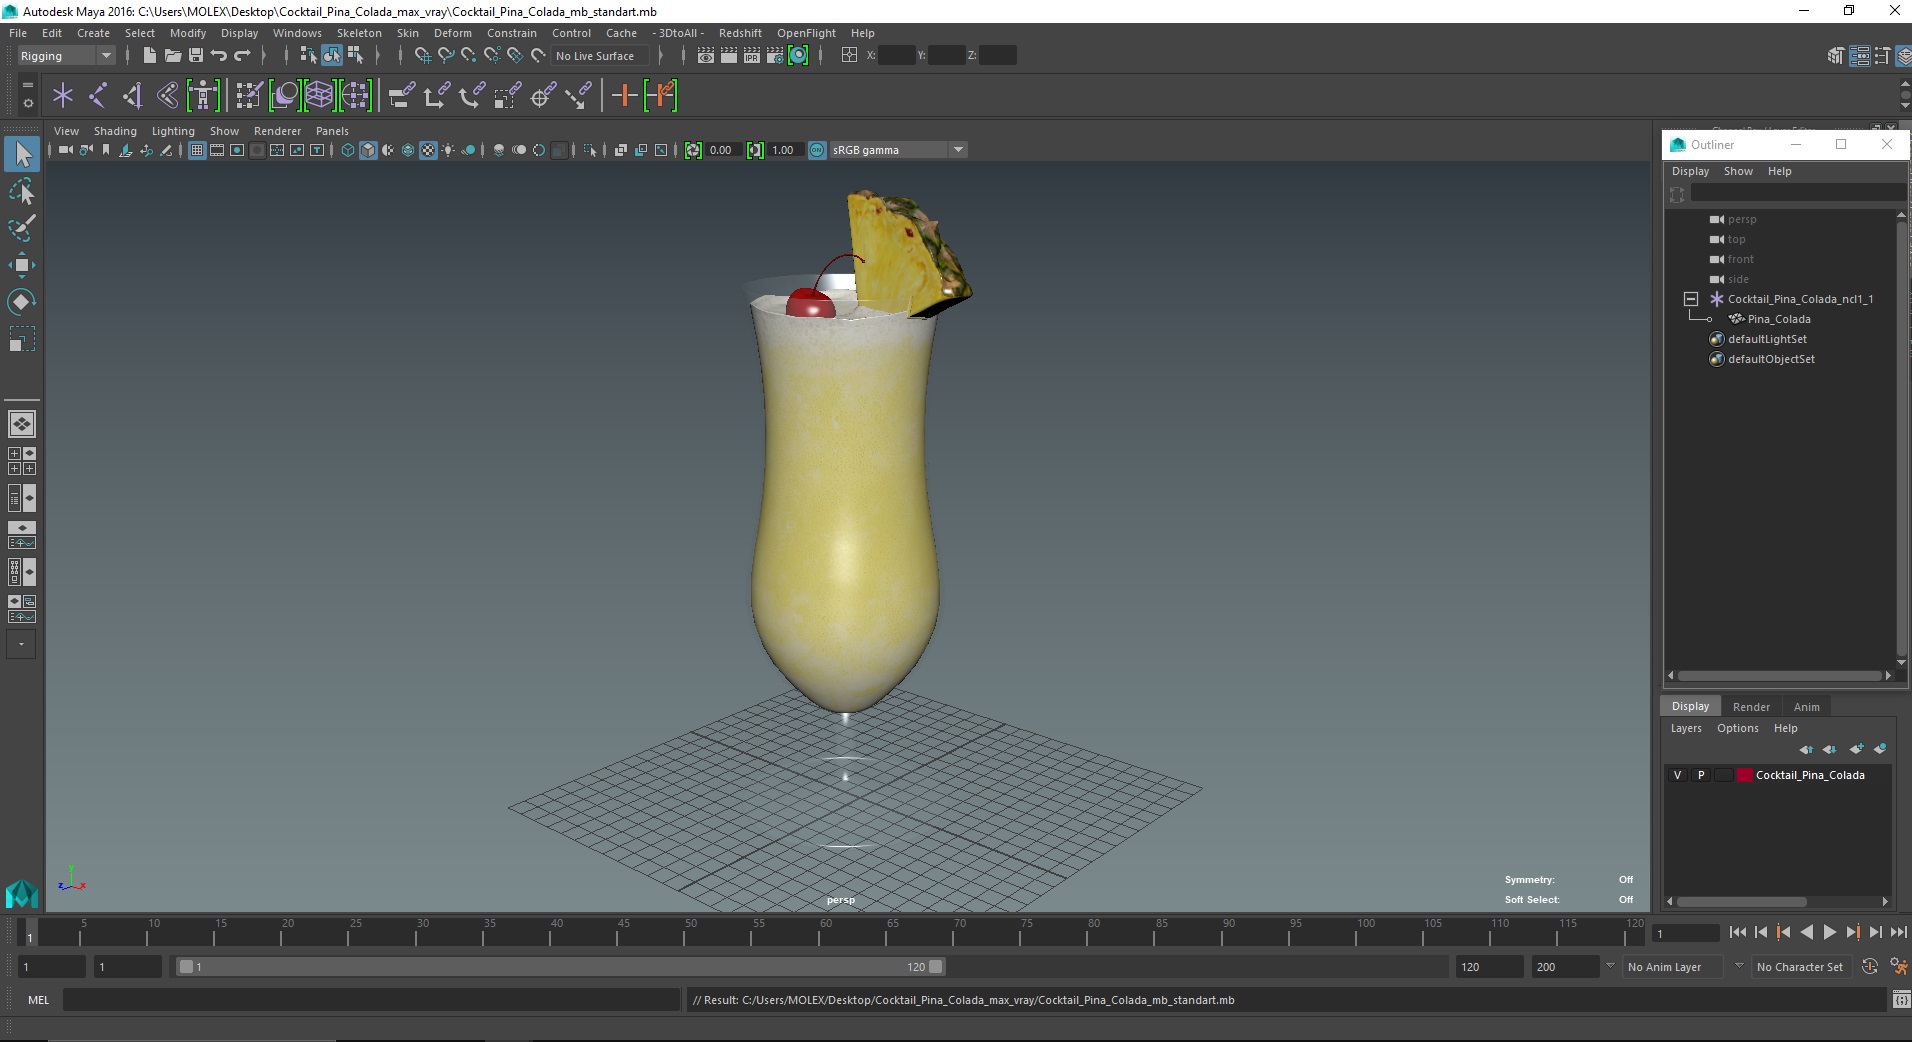Screen dimensions: 1912x1042
Task: Create layer from selected objects
Action: [1880, 749]
